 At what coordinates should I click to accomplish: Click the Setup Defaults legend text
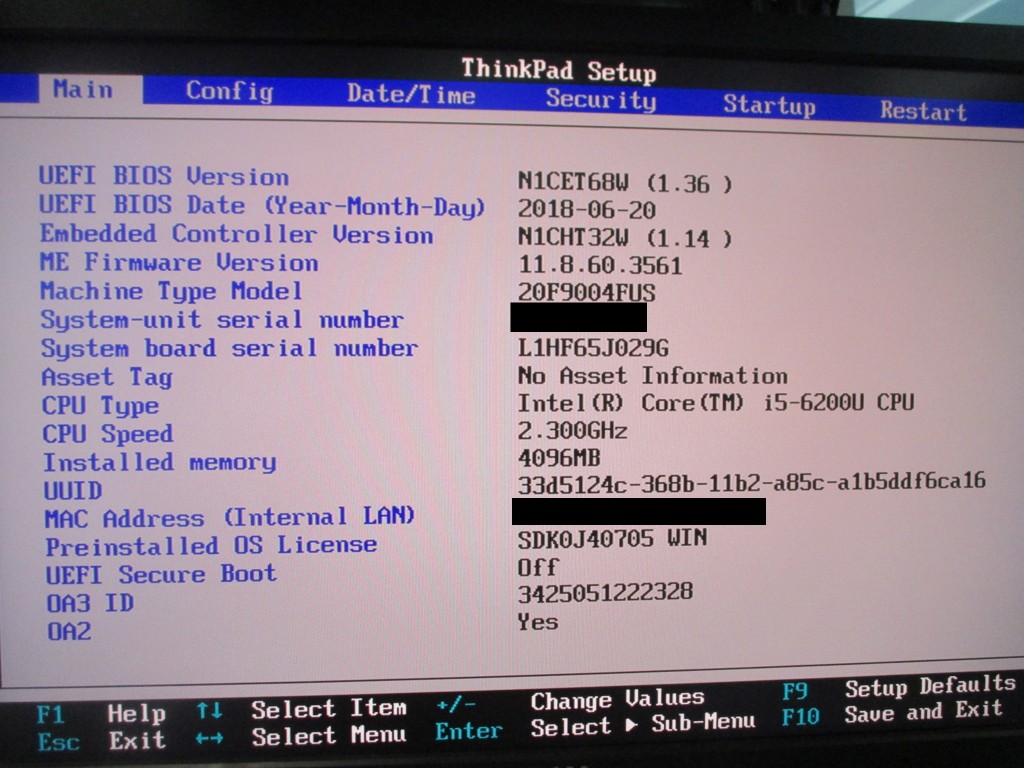[931, 686]
